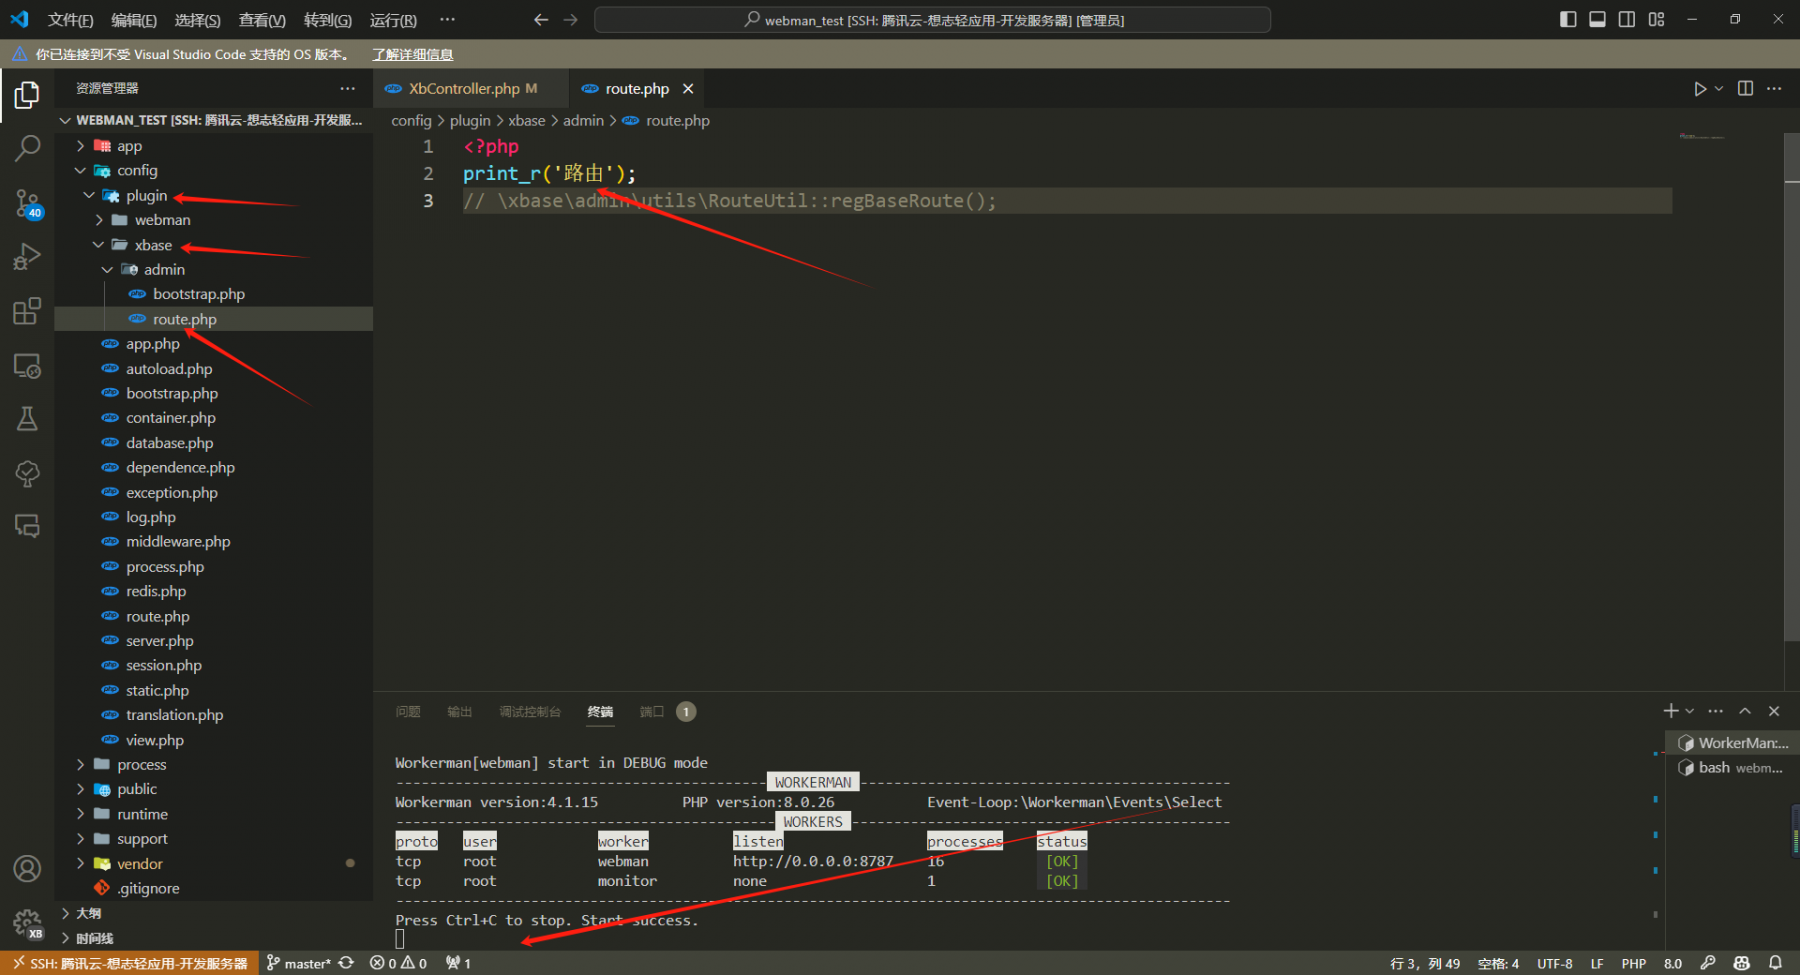Go forward in navigation history

570,20
